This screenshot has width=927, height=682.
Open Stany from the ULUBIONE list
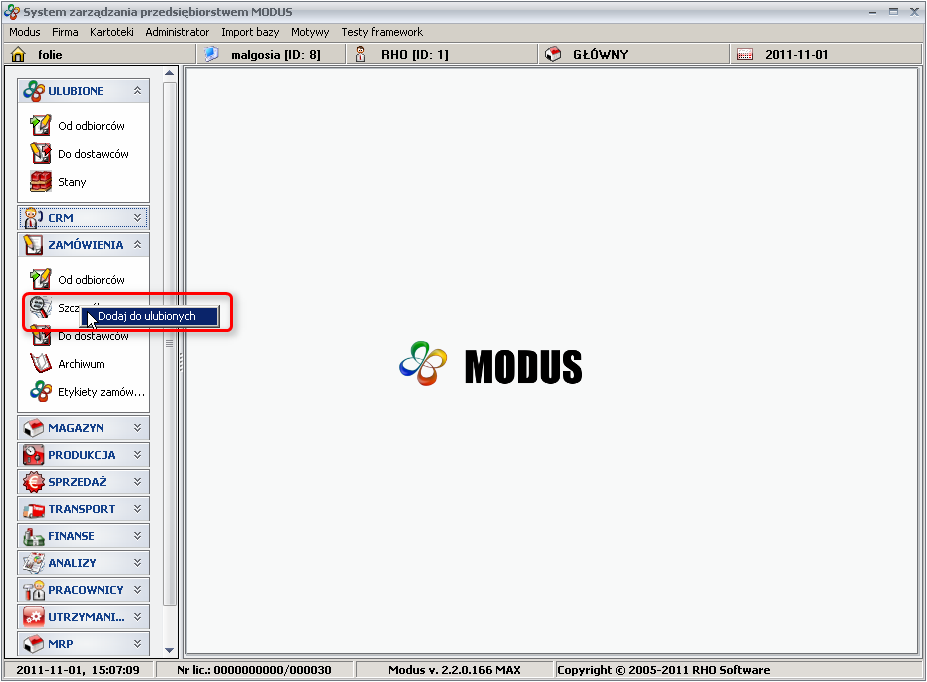click(72, 182)
